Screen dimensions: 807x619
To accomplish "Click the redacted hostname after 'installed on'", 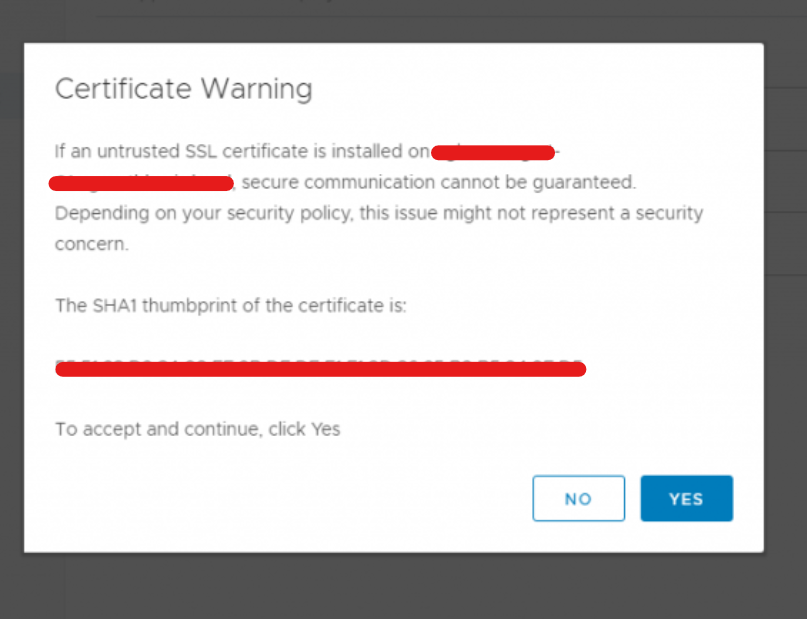I will (493, 153).
